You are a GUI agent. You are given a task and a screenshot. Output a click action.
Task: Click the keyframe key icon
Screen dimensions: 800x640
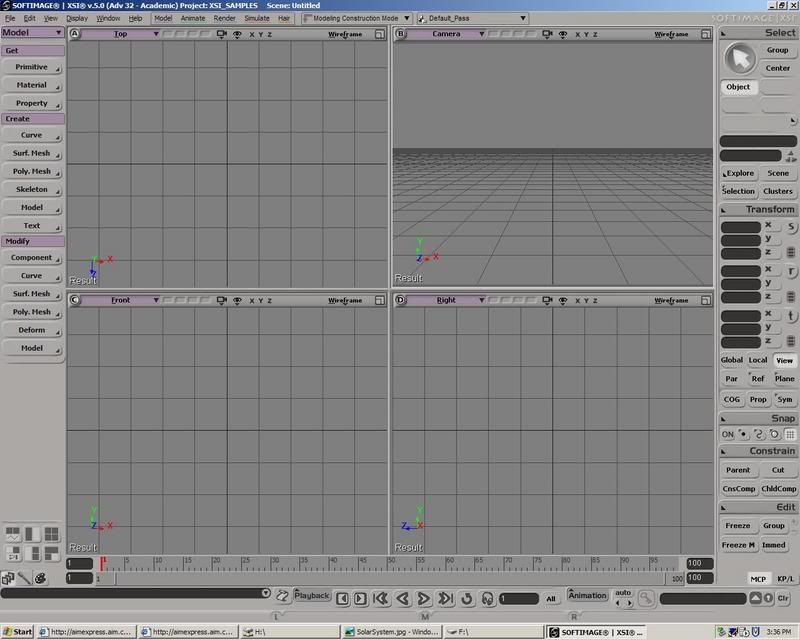pos(646,598)
